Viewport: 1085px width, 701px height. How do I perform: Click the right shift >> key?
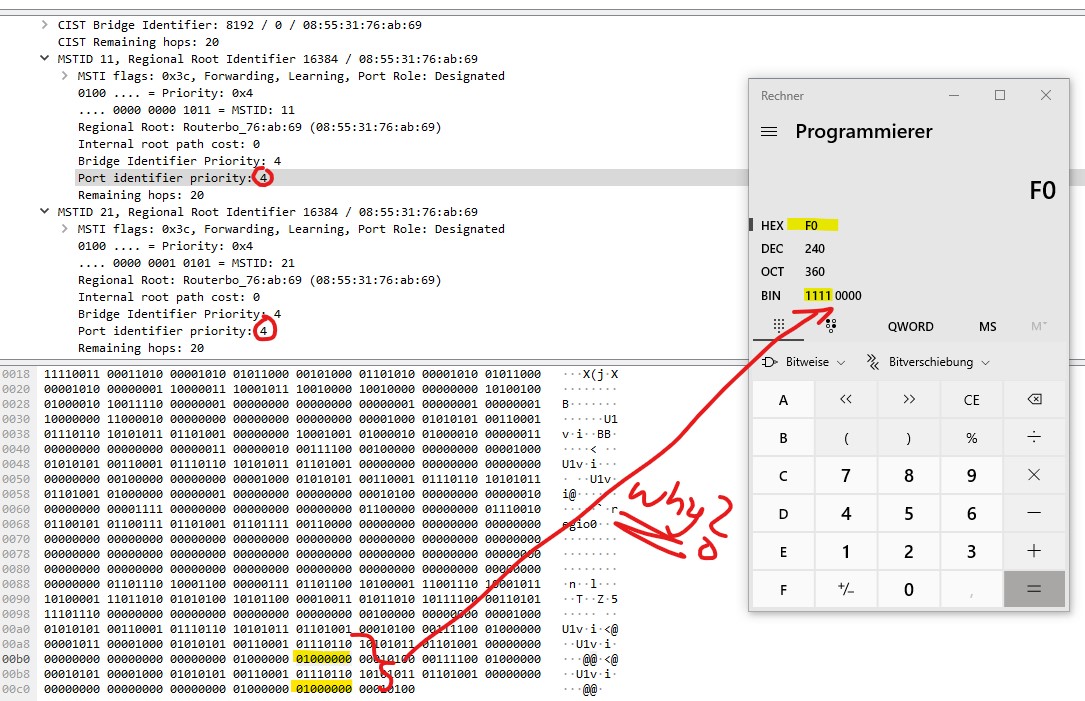pos(909,400)
